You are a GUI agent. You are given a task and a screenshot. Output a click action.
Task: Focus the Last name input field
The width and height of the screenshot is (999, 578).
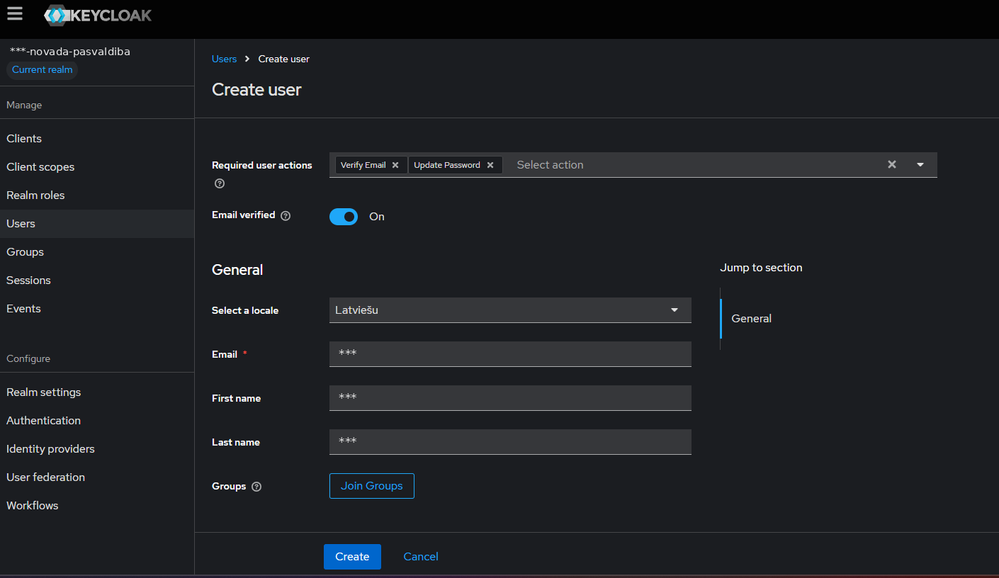click(510, 442)
